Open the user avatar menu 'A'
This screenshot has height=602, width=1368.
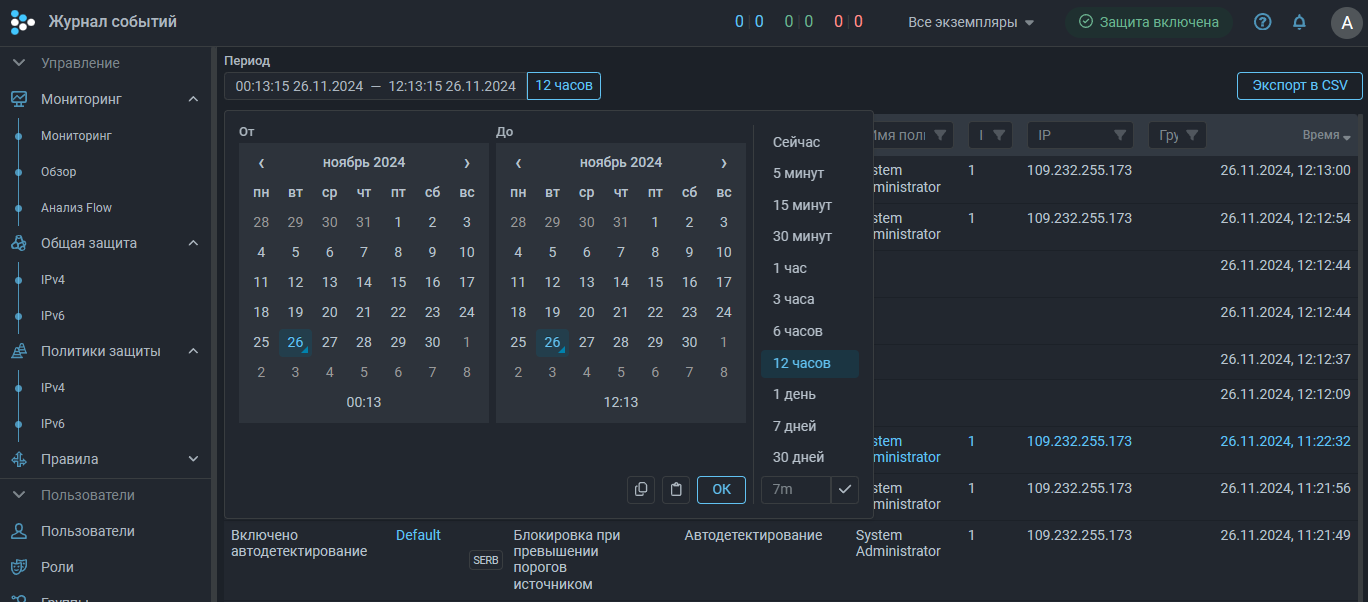click(1345, 22)
